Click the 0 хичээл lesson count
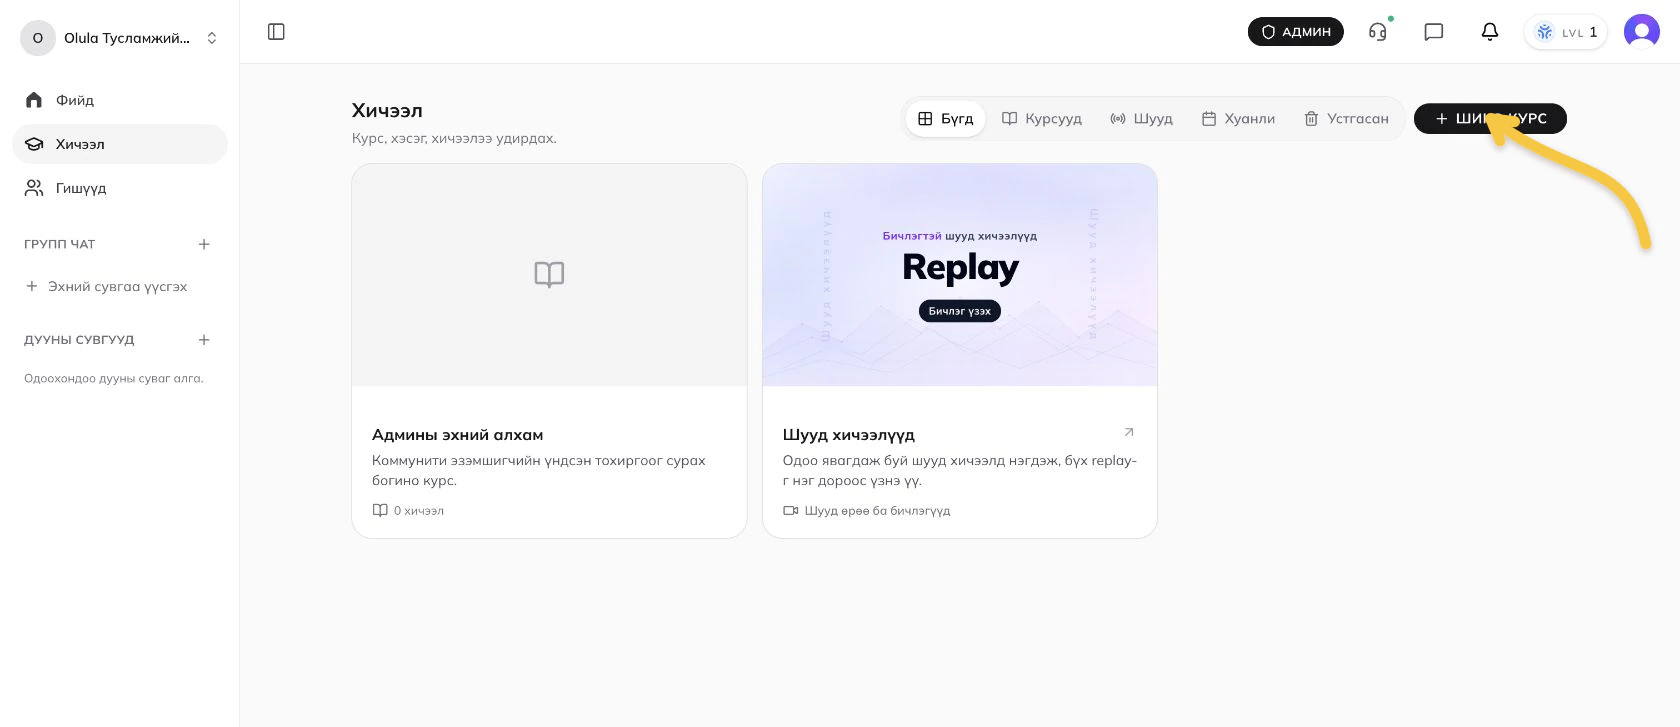 pyautogui.click(x=408, y=511)
